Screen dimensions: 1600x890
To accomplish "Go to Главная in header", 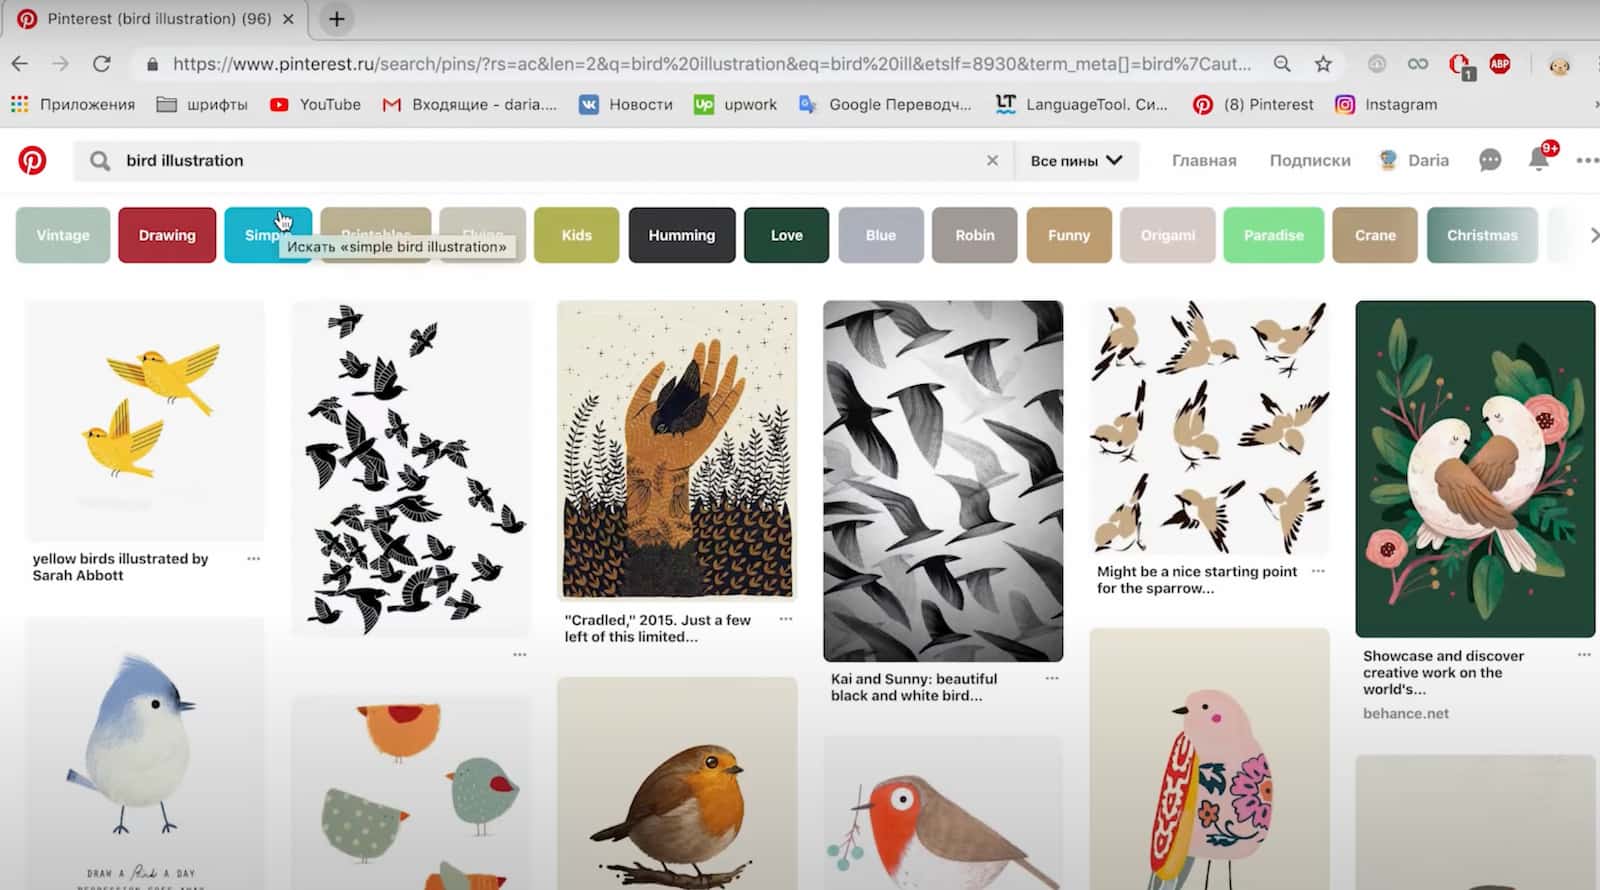I will 1204,160.
